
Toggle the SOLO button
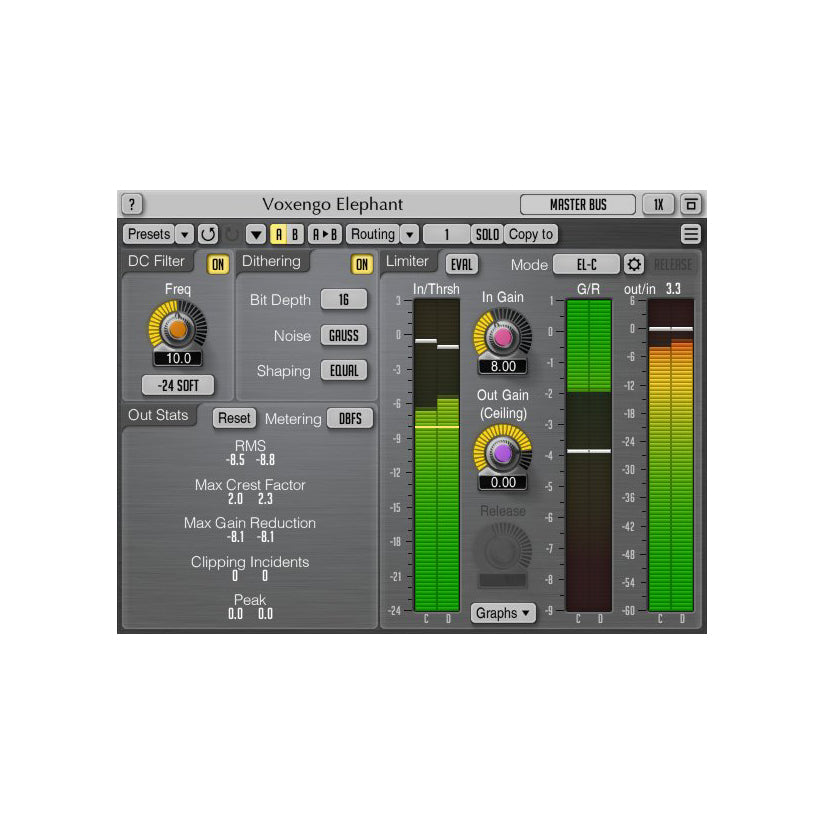click(487, 234)
